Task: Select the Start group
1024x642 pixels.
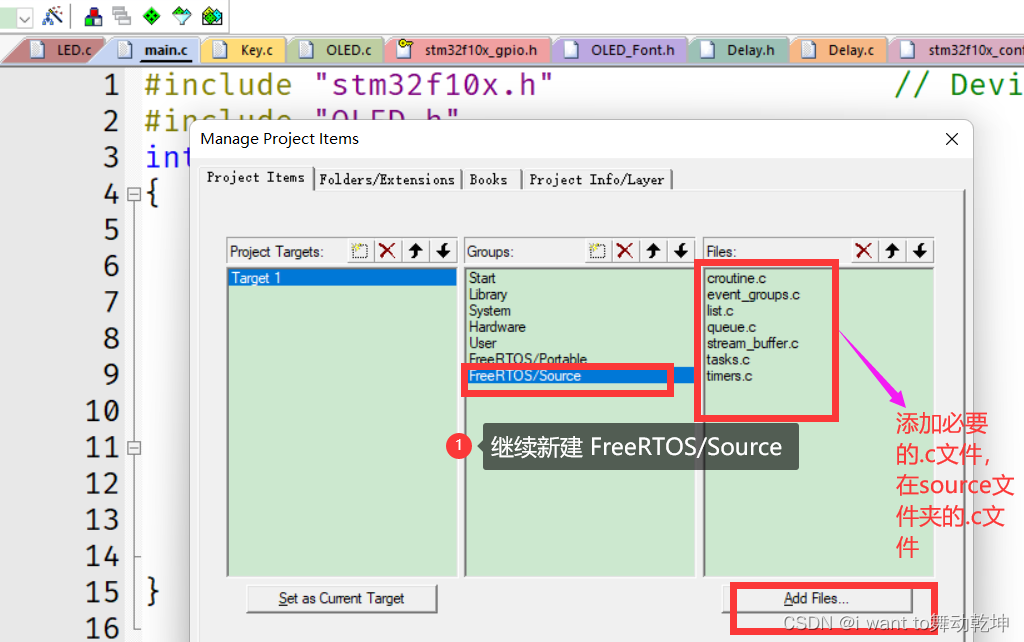Action: point(482,278)
